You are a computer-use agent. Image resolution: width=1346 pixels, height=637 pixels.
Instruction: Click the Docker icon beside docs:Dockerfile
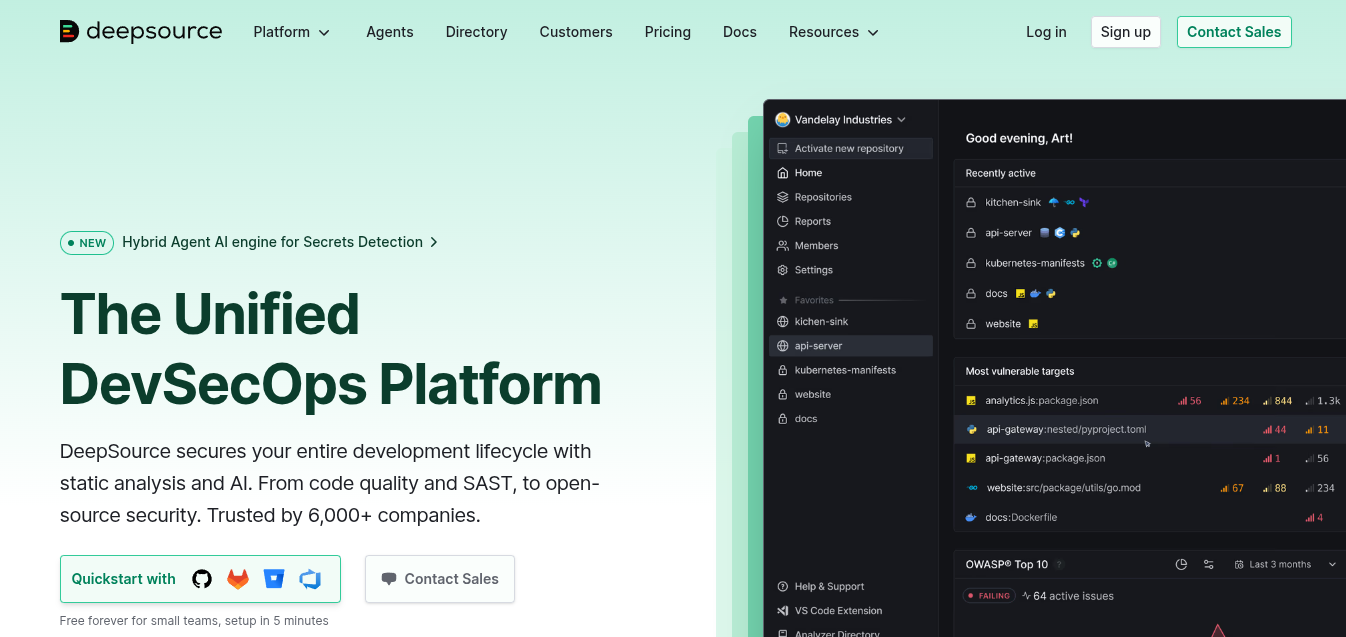pyautogui.click(x=971, y=517)
